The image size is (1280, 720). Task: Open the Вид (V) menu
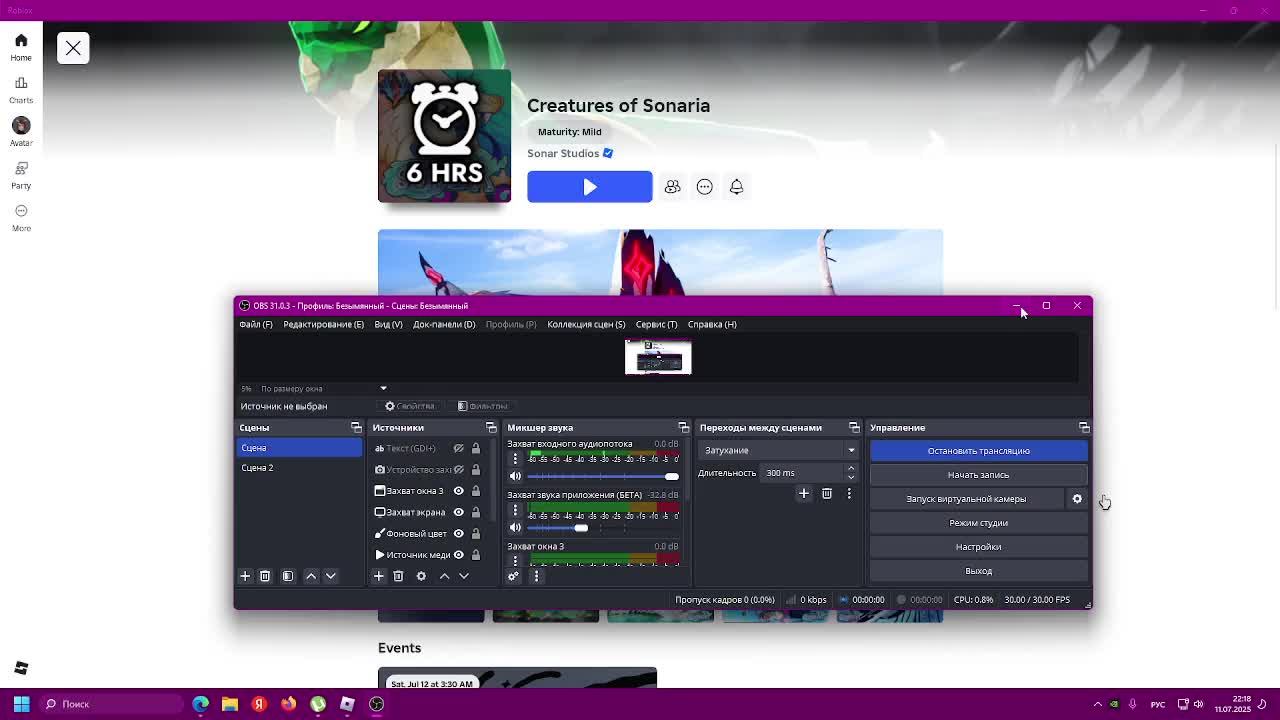(x=388, y=324)
